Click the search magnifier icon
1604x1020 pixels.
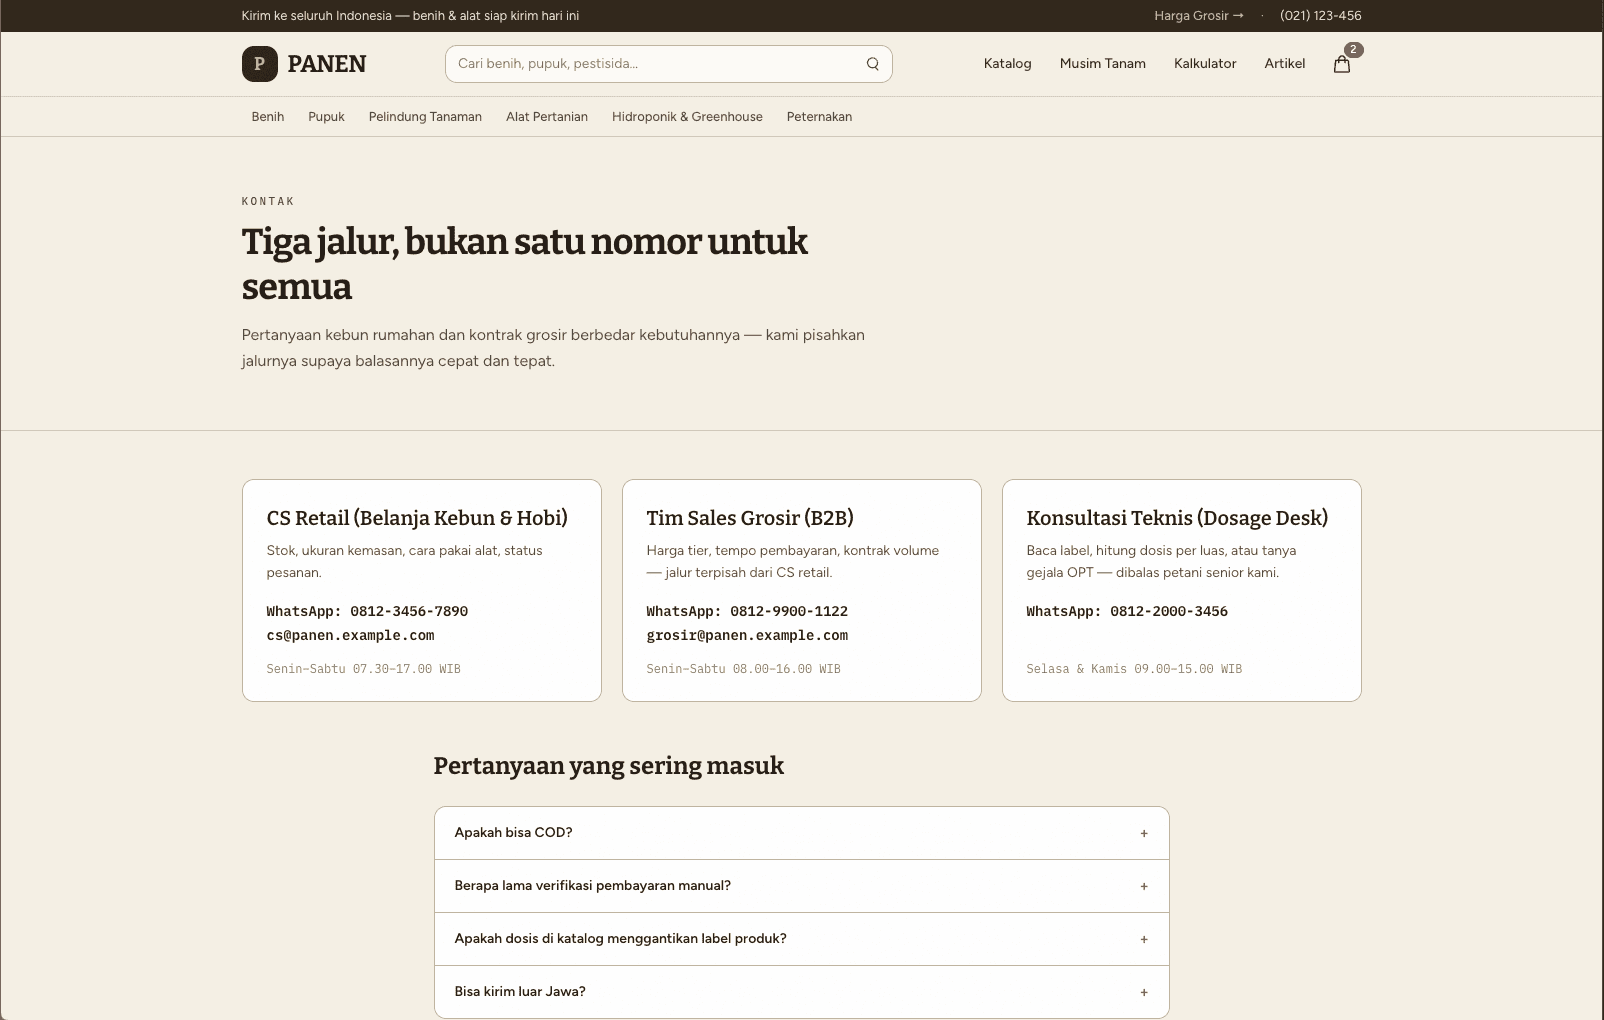(x=873, y=64)
